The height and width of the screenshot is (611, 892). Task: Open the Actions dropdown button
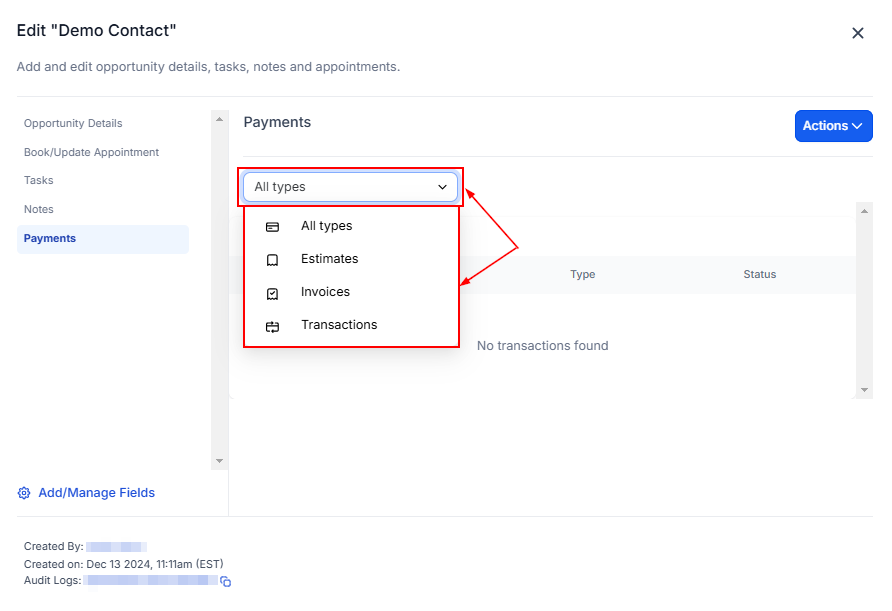pos(832,126)
